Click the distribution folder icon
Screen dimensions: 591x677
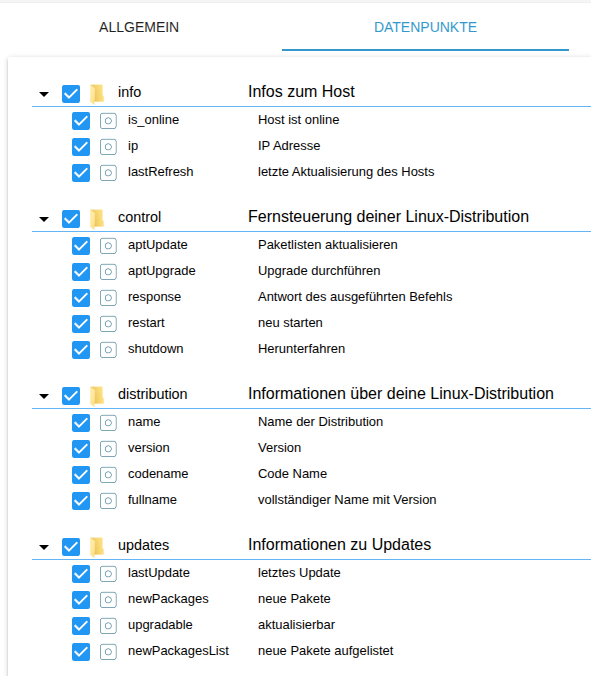tap(97, 395)
